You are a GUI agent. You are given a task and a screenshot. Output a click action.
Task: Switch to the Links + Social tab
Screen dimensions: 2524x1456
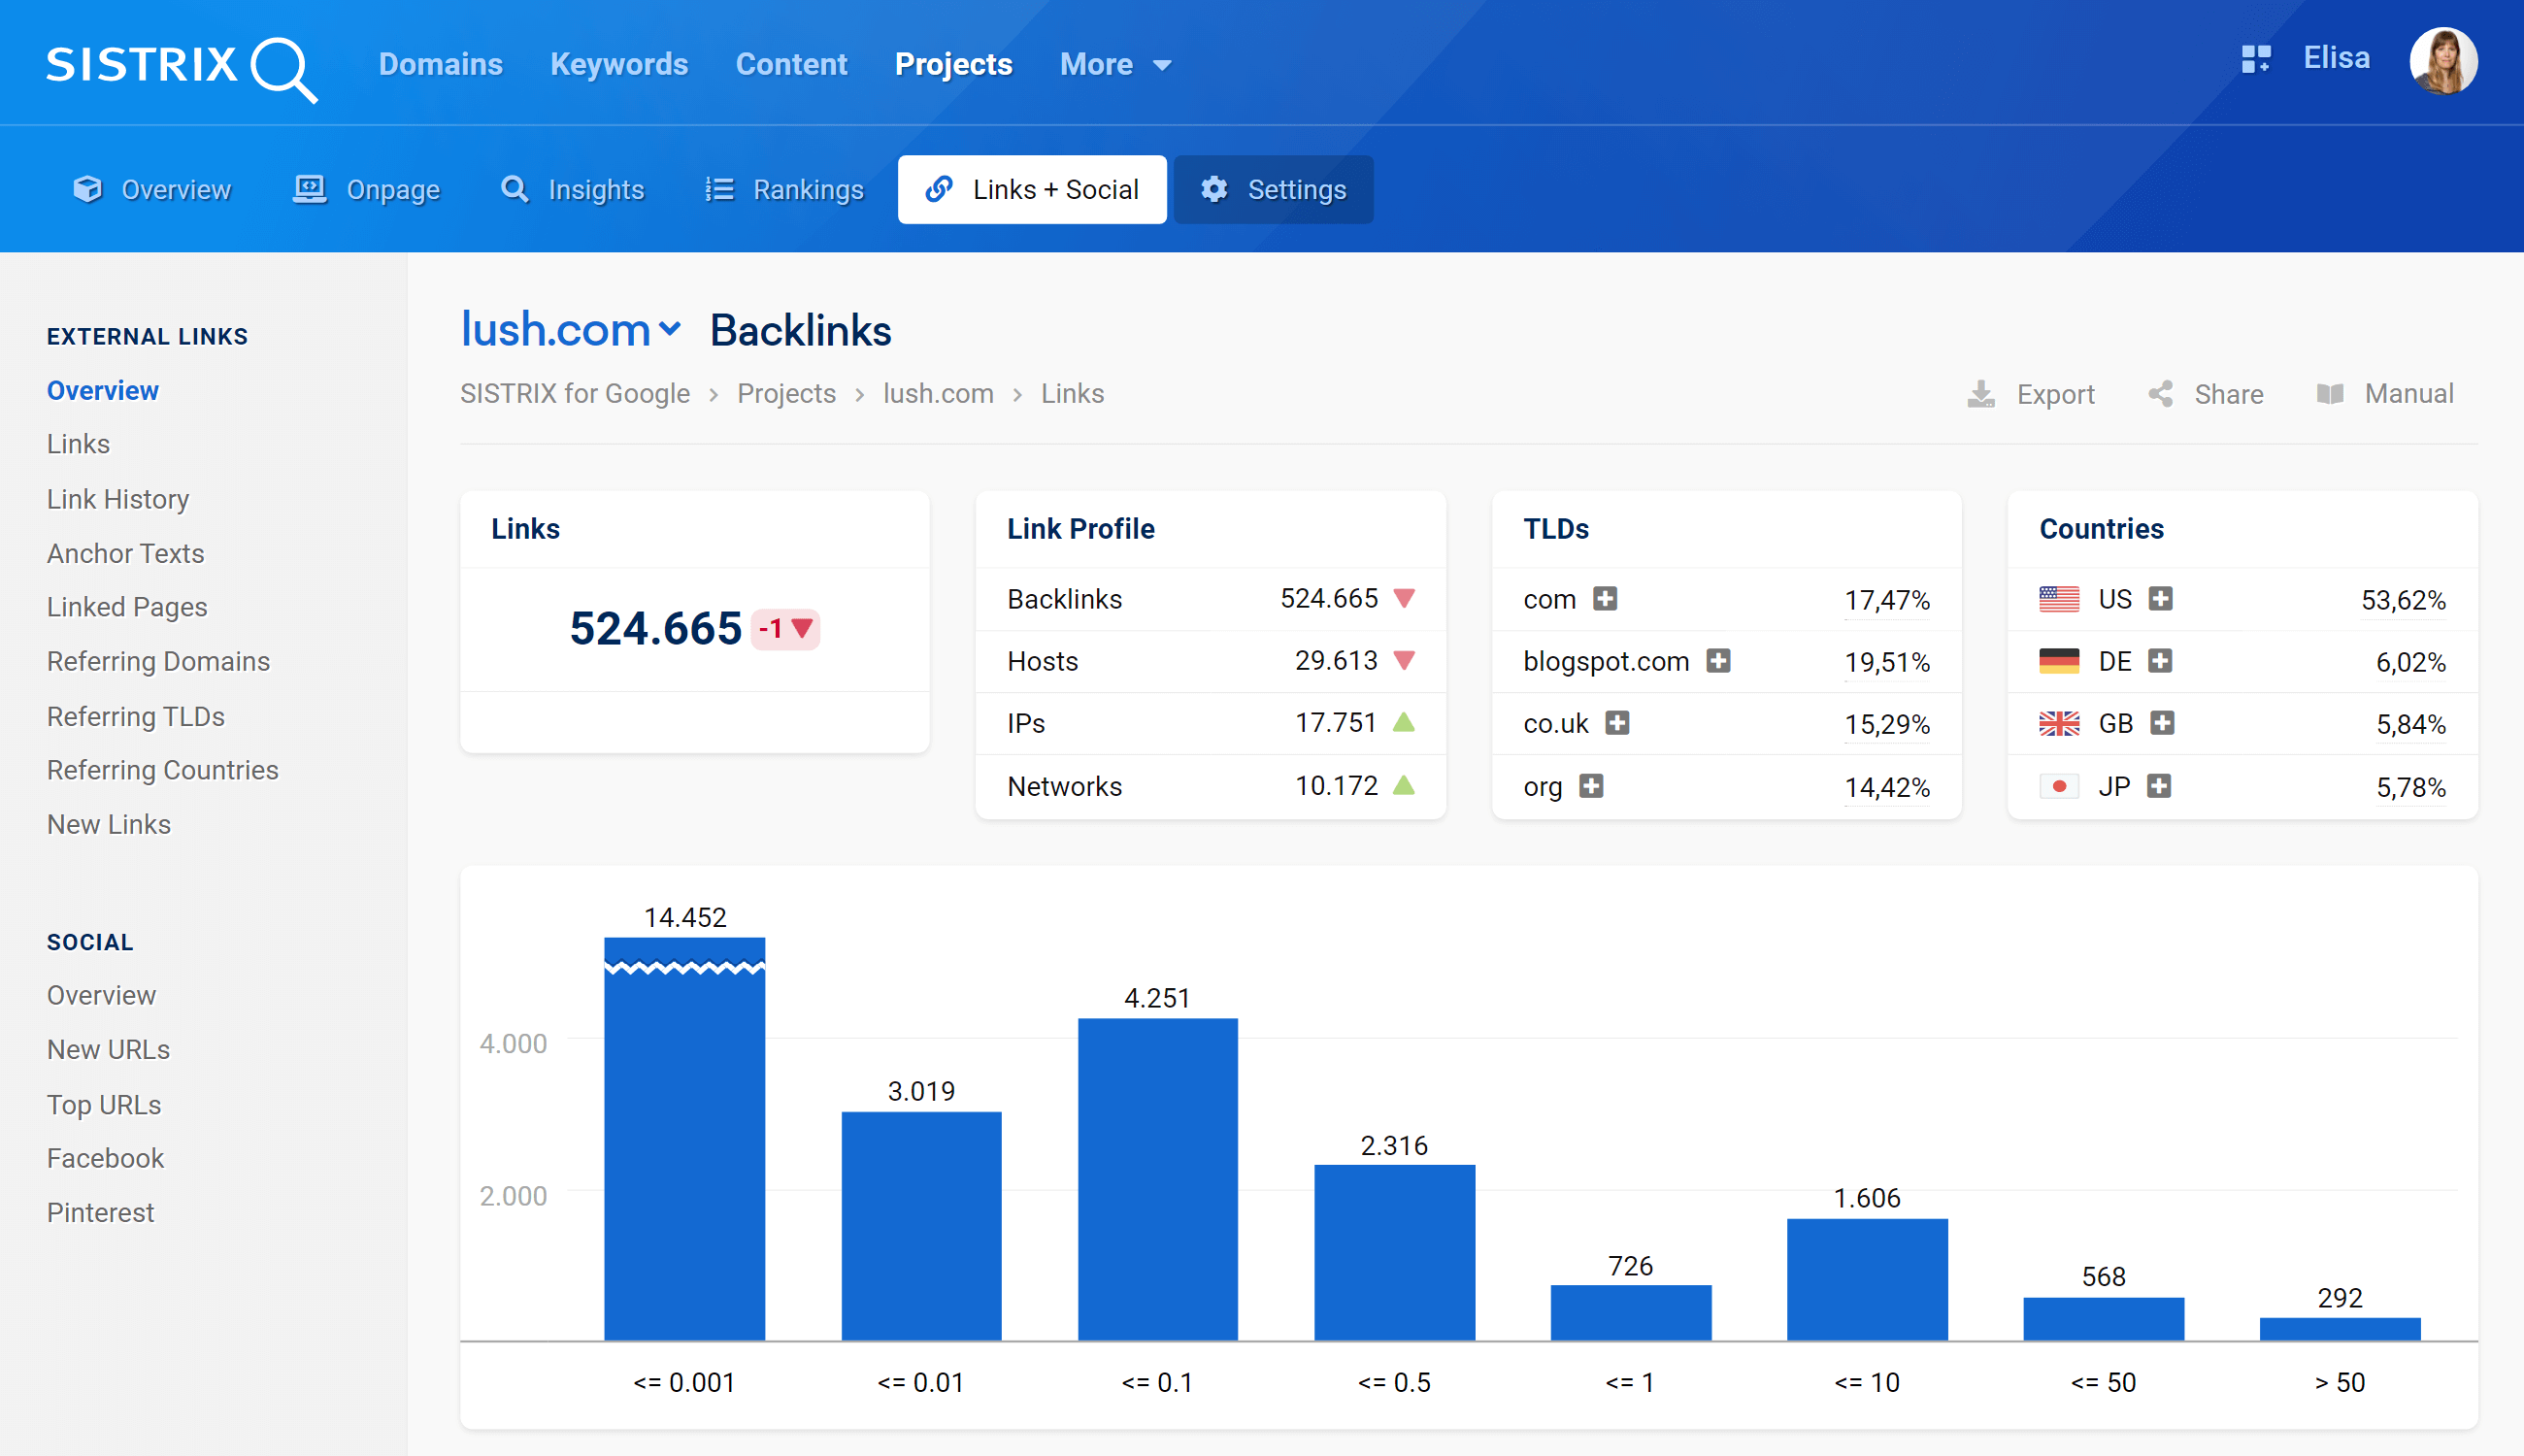tap(1032, 189)
